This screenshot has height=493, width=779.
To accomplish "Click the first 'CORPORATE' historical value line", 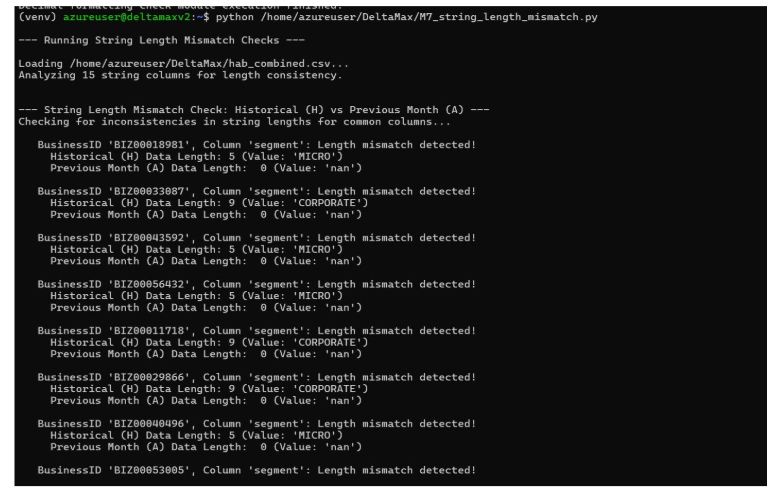I will 209,203.
